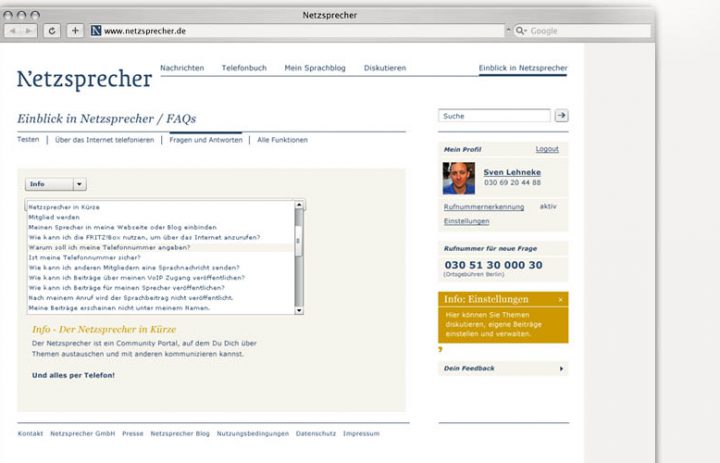
Task: Click in the Suche input field
Action: 494,116
